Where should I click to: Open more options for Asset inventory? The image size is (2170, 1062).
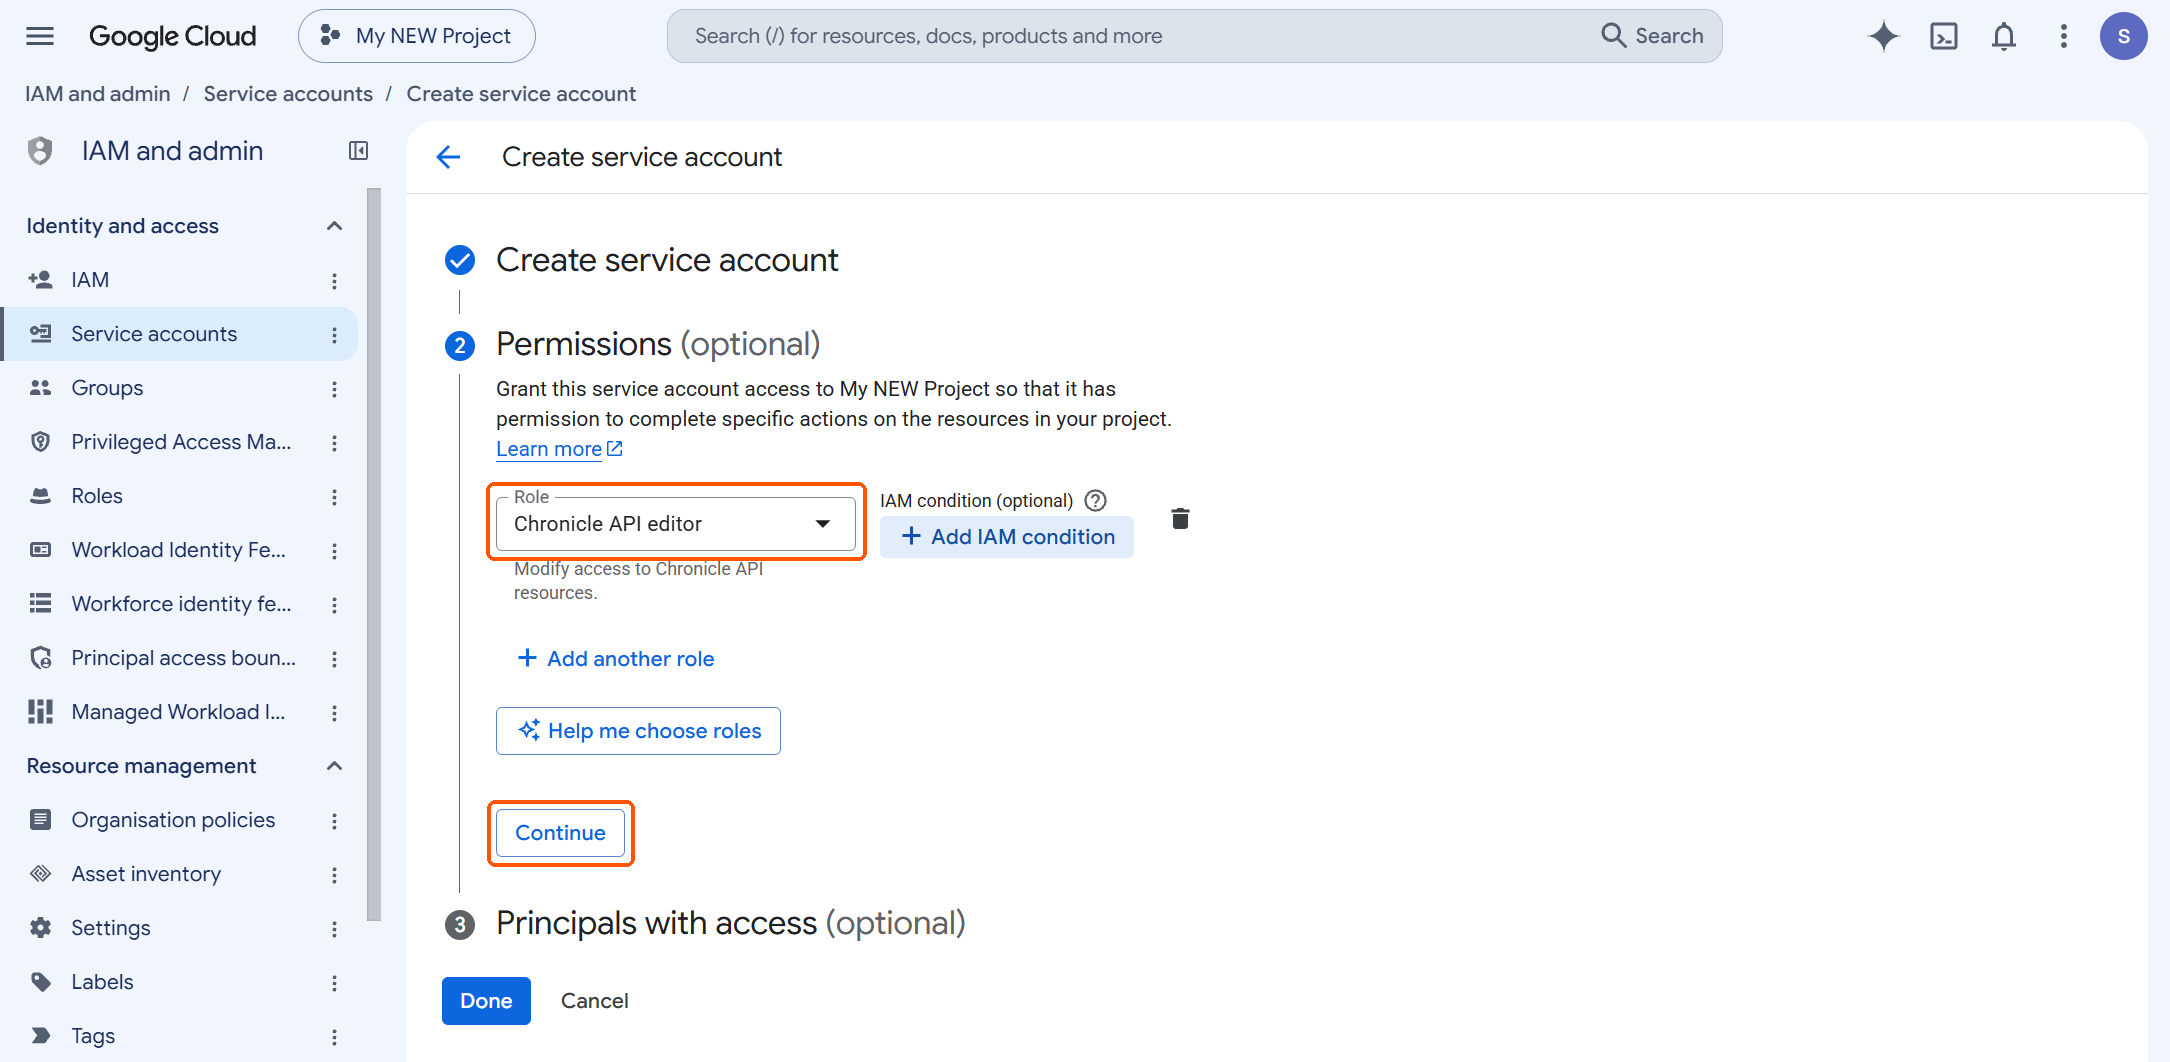(334, 875)
